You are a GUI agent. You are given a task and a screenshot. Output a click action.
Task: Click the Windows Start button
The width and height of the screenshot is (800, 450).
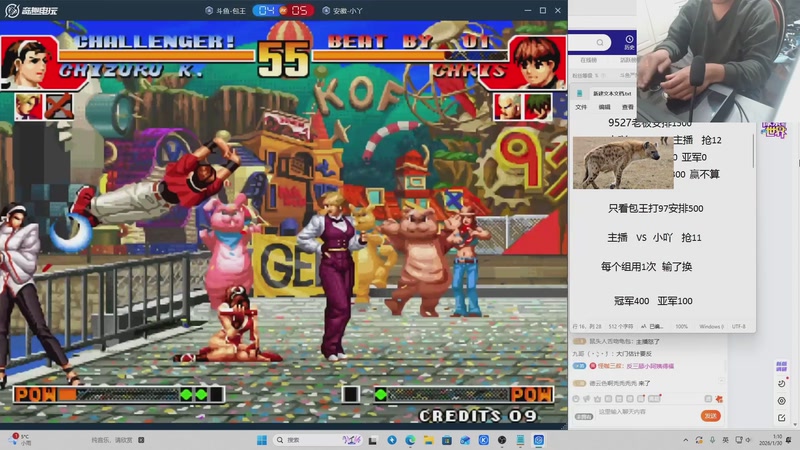point(262,440)
